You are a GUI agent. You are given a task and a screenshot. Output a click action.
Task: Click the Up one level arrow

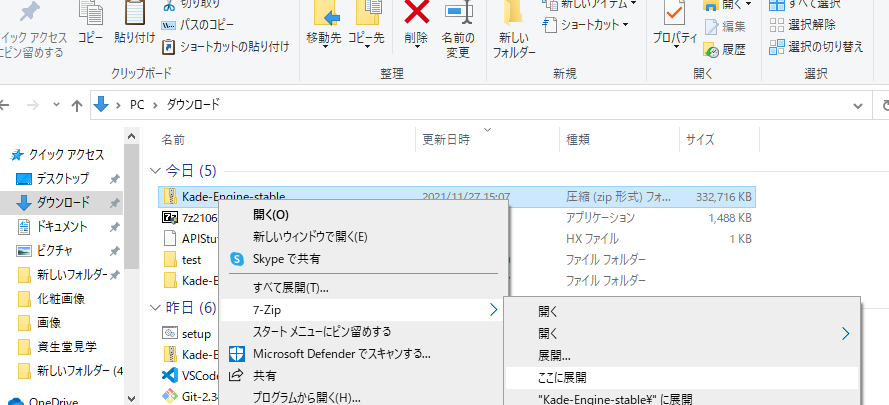(77, 105)
